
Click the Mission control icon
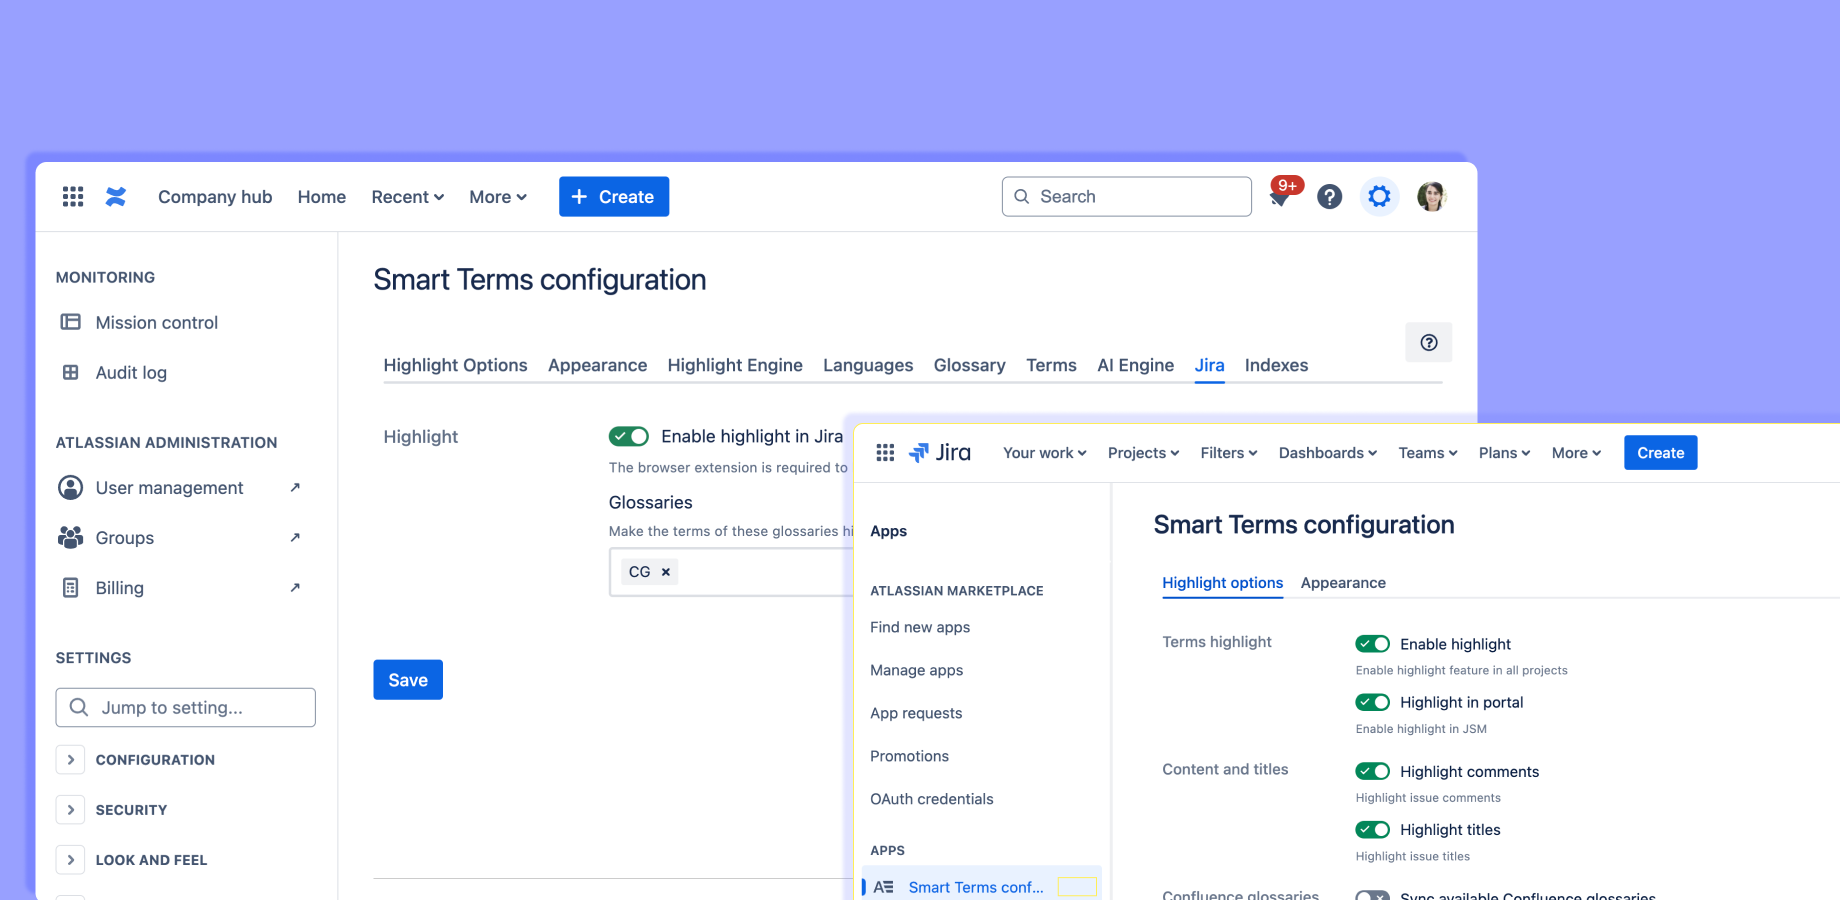click(70, 322)
